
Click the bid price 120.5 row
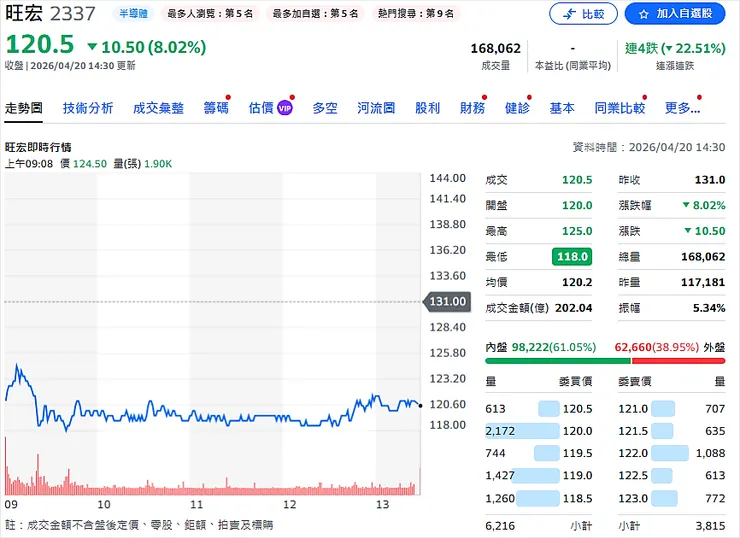538,409
